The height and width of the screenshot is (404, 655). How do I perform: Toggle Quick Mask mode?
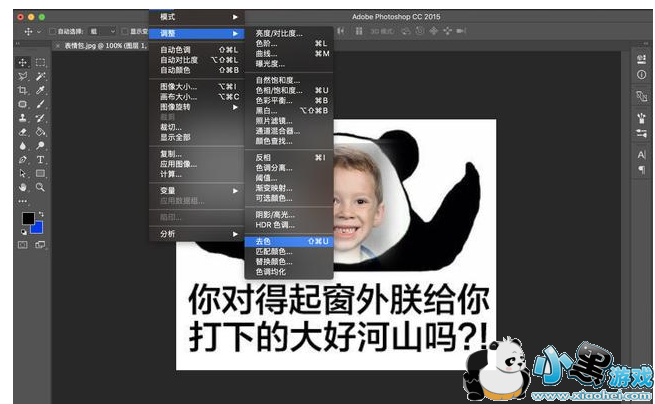tap(23, 245)
